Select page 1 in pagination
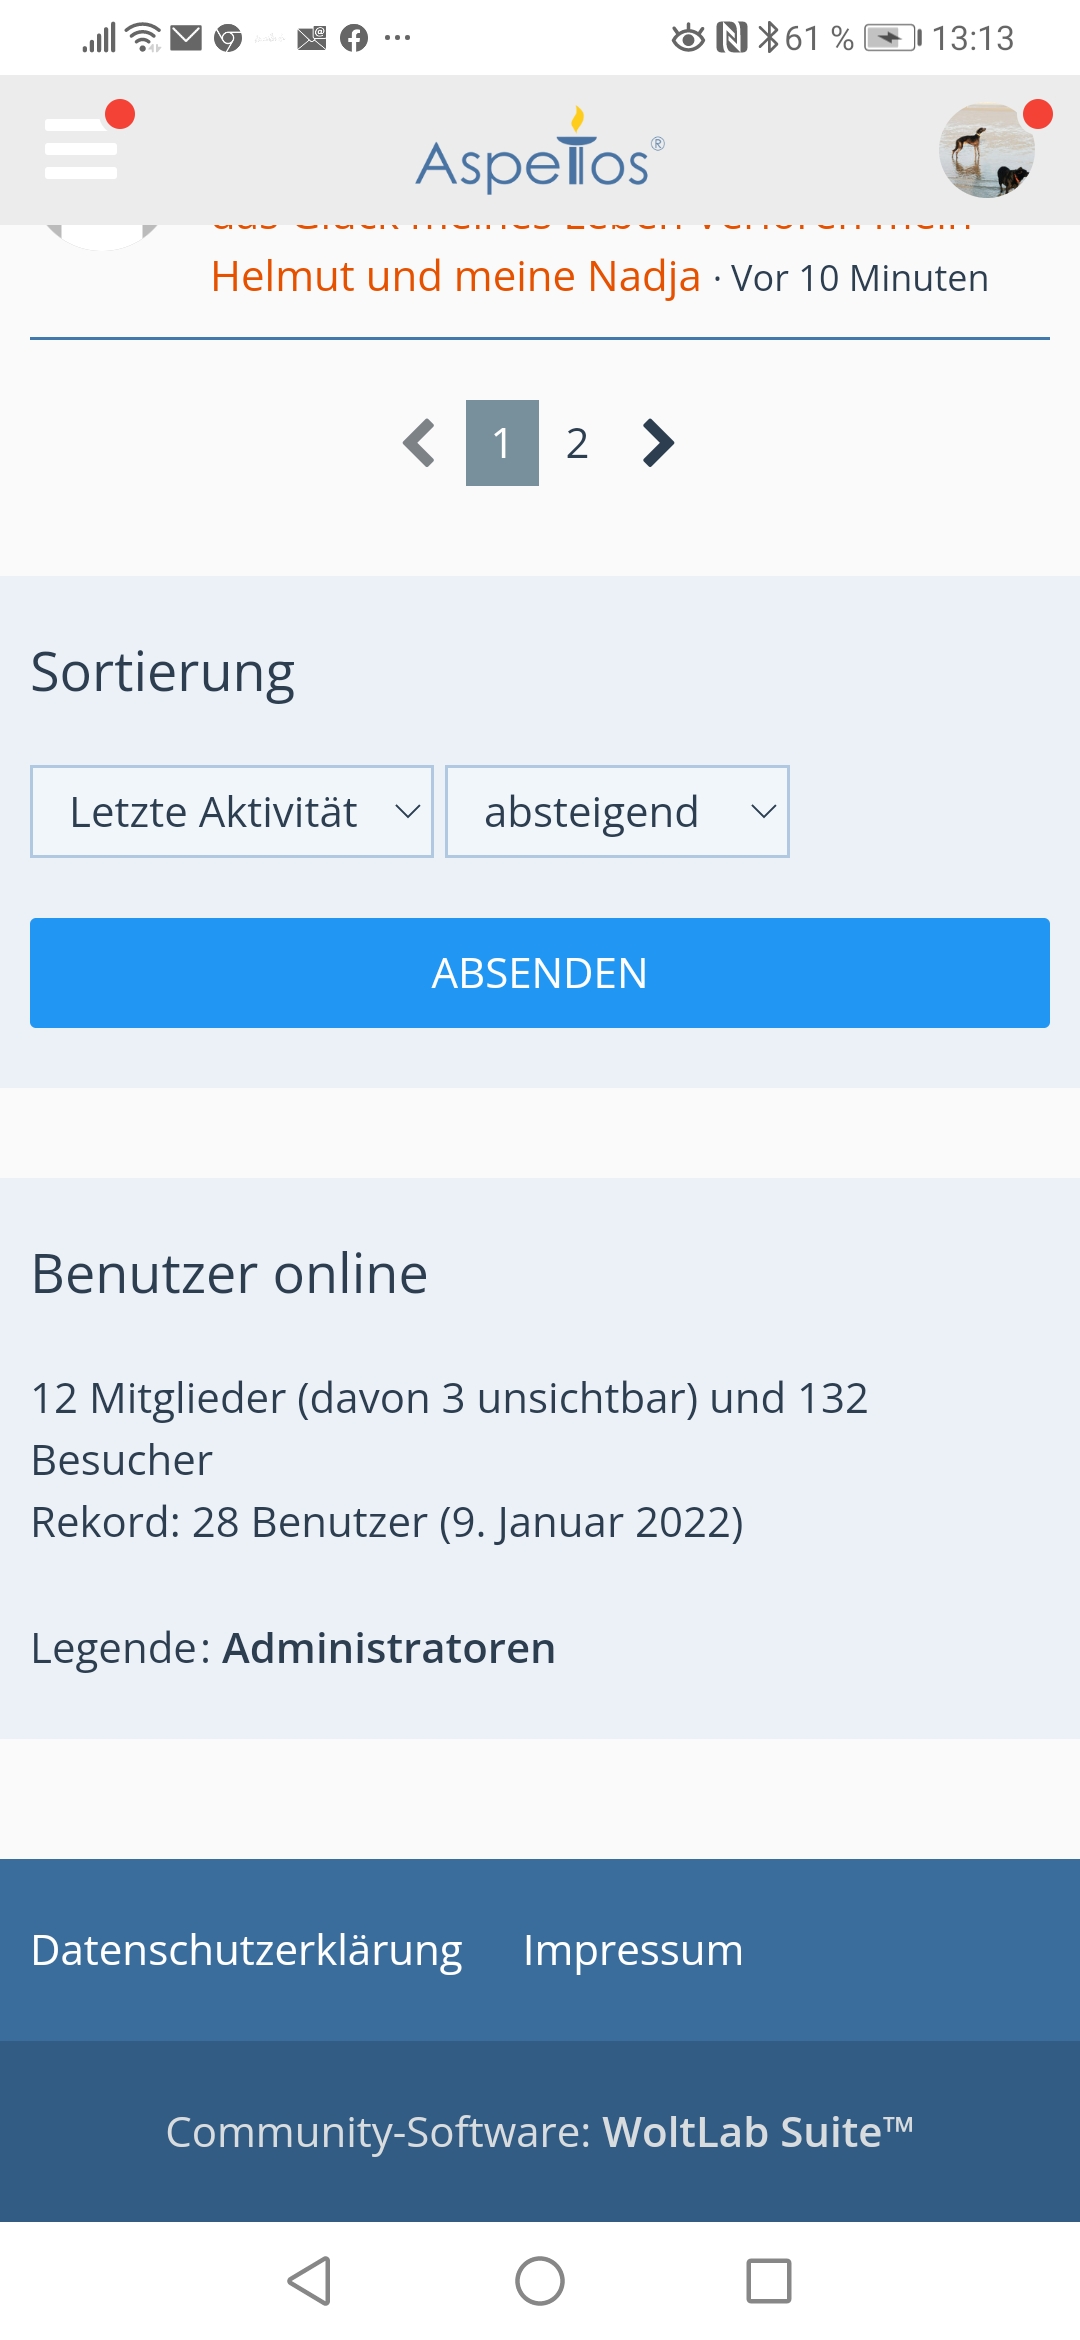The width and height of the screenshot is (1080, 2340). (x=502, y=443)
